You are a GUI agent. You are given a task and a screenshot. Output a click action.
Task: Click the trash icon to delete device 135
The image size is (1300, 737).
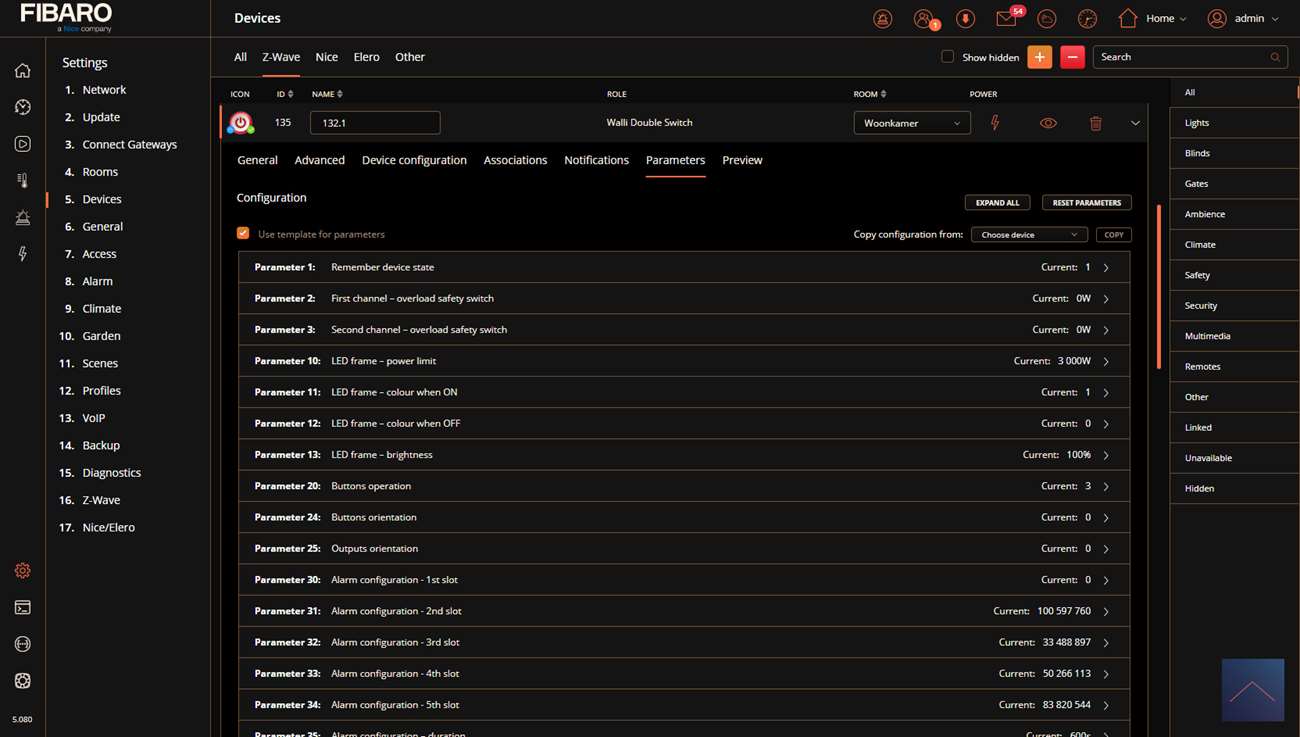coord(1096,123)
